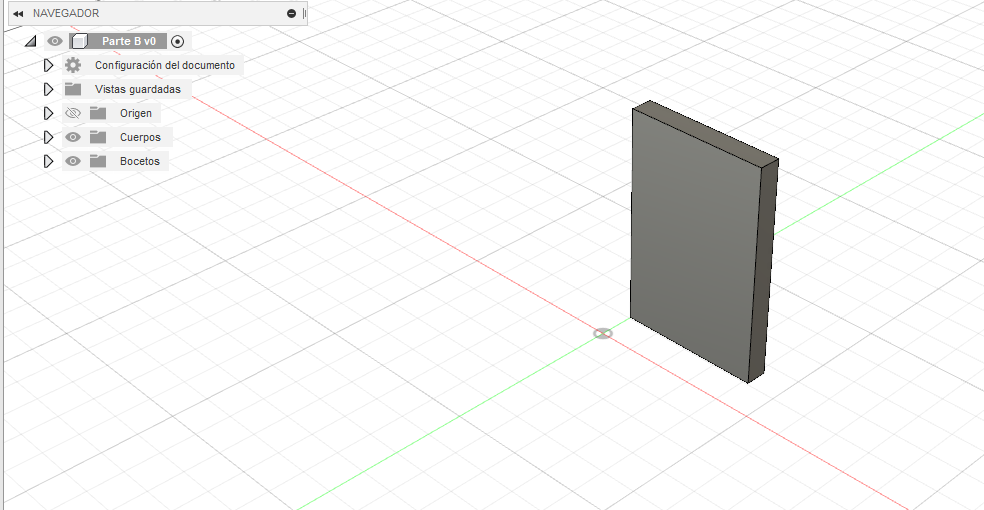This screenshot has height=510, width=984.
Task: Collapse the Navegador panel with double arrows
Action: (18, 13)
